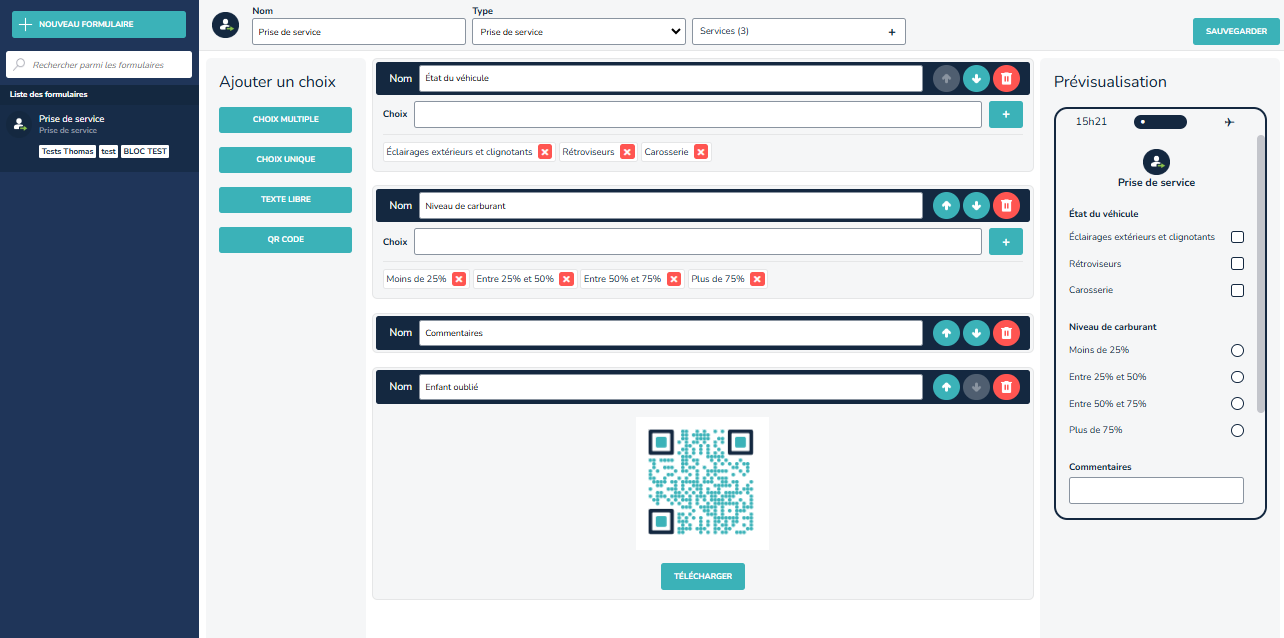Move Enfant oublié field up

click(946, 386)
